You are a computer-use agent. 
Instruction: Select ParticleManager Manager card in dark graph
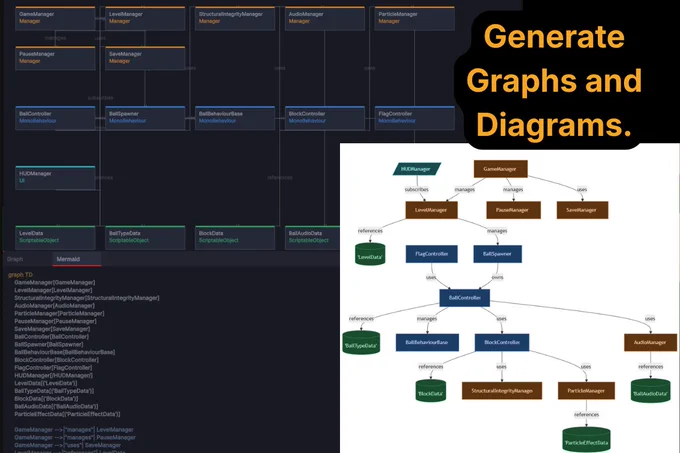pyautogui.click(x=414, y=18)
